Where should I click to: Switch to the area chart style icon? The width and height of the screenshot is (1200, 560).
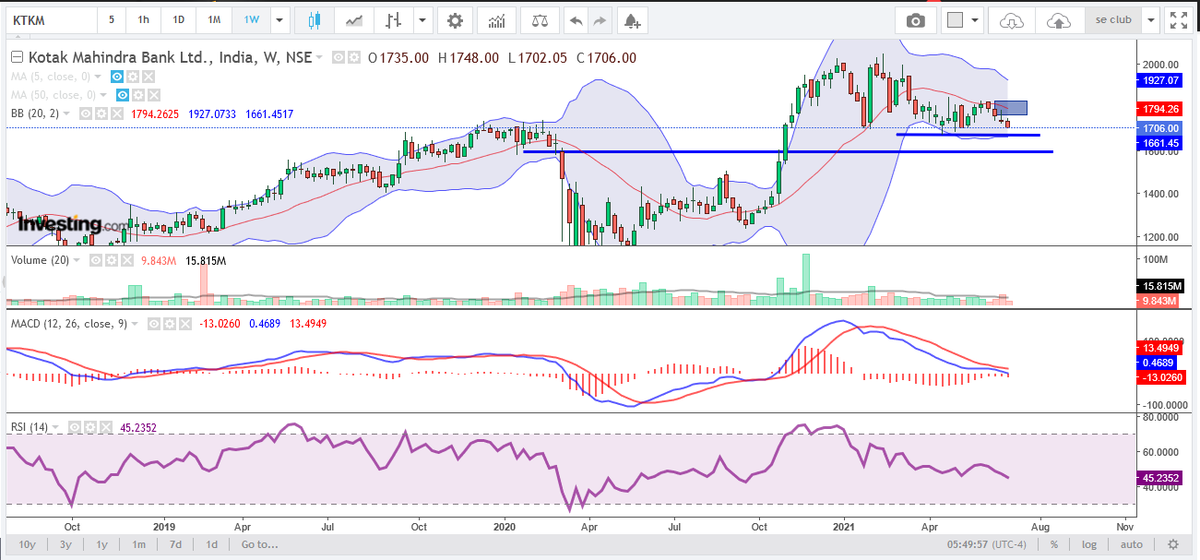pyautogui.click(x=353, y=20)
